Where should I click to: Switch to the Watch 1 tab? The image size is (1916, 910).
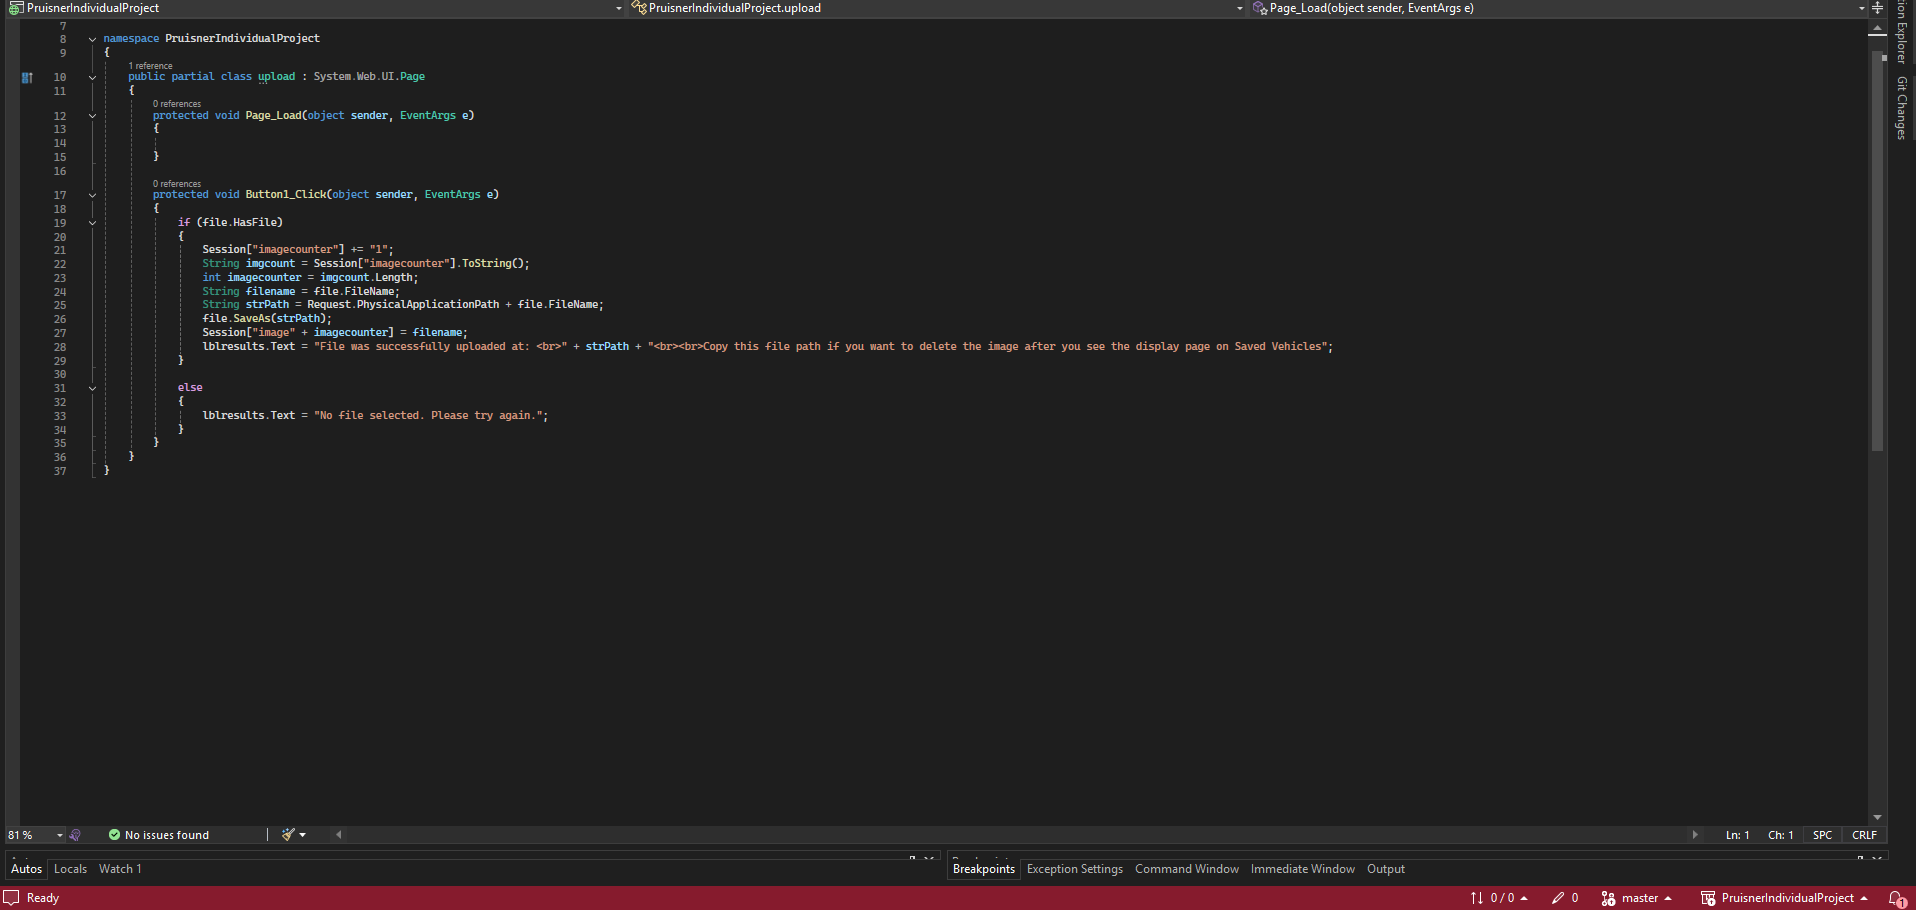[120, 869]
